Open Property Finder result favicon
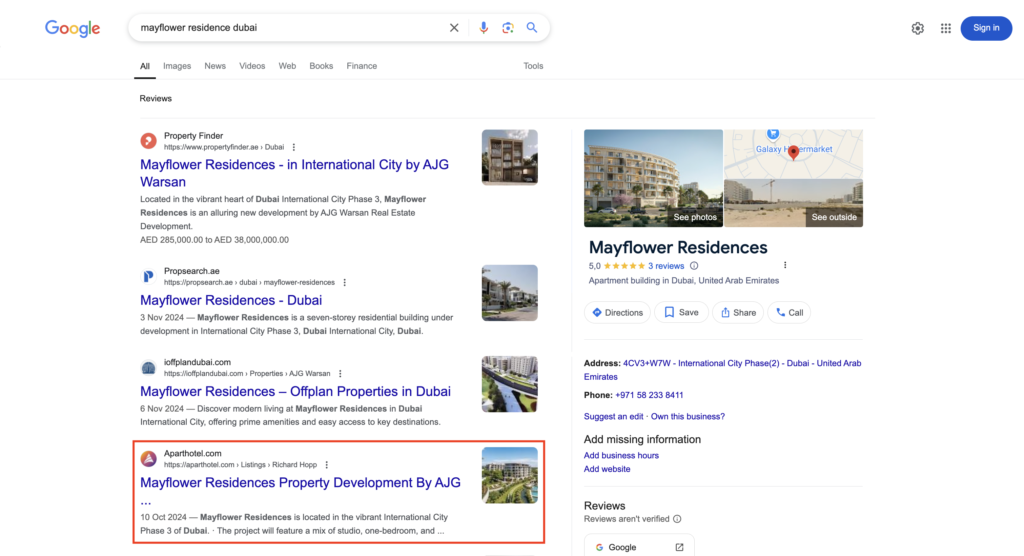This screenshot has height=556, width=1024. pos(148,140)
